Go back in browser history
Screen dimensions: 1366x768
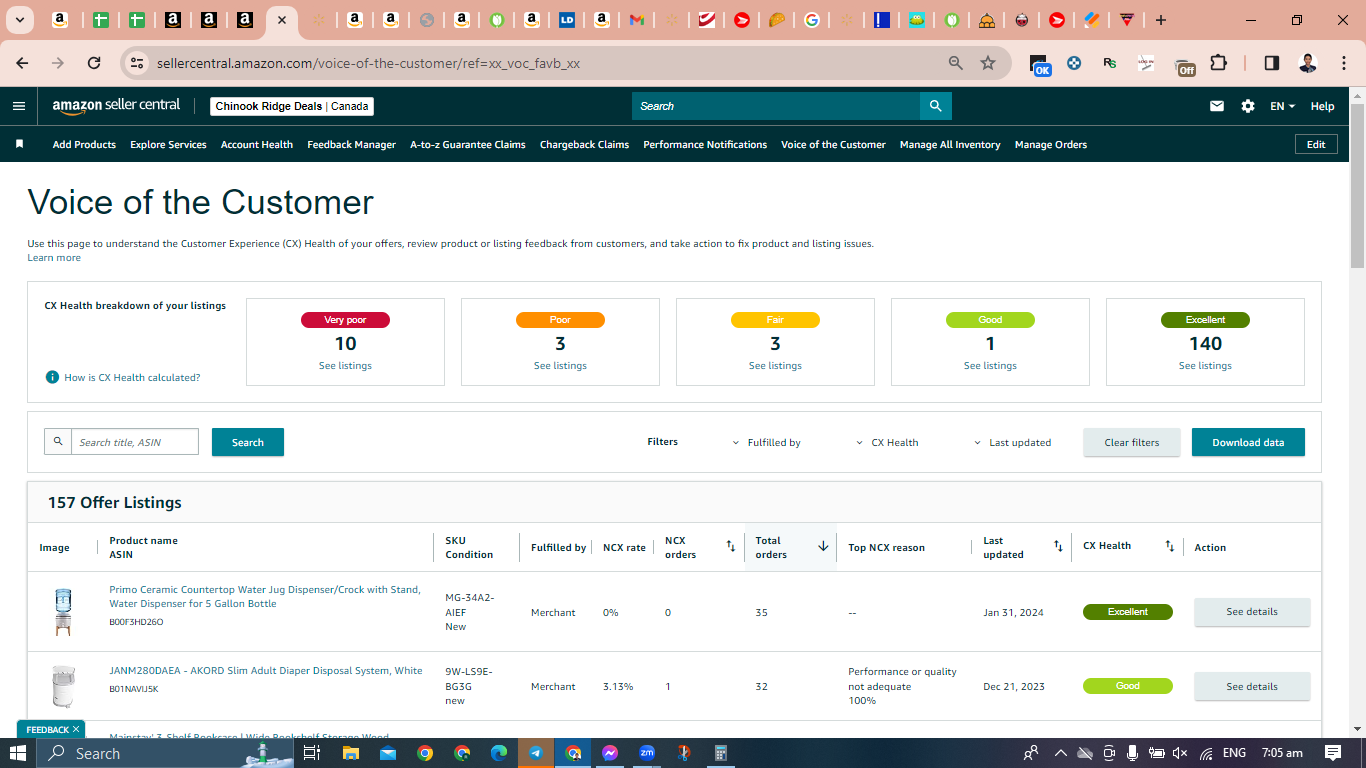point(22,63)
